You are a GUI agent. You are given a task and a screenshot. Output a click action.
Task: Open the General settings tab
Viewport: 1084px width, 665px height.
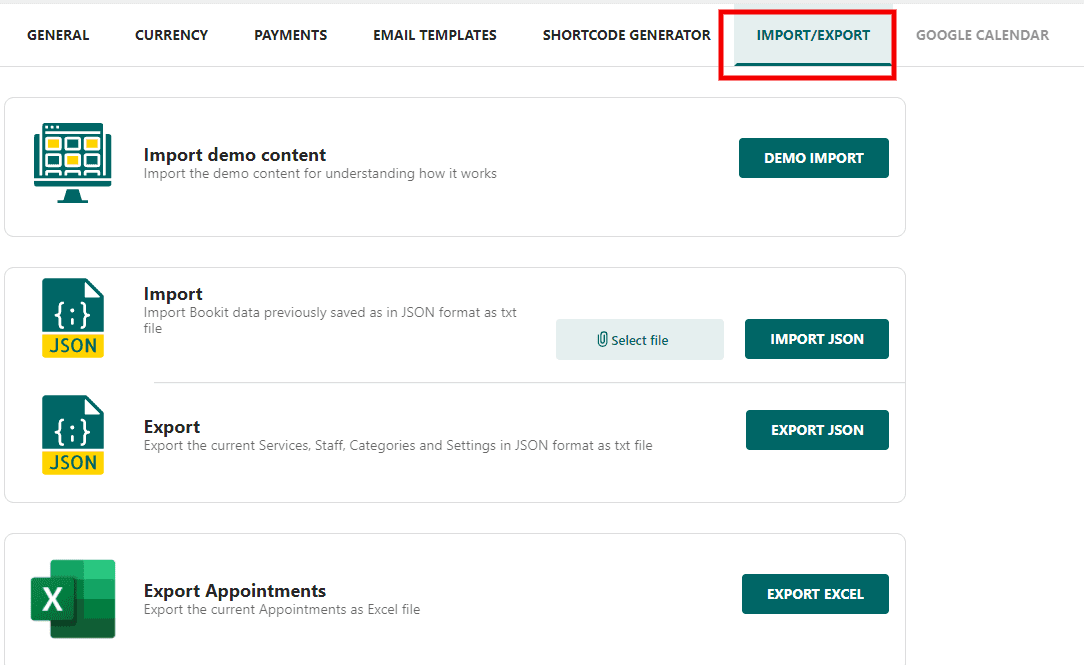[x=58, y=35]
